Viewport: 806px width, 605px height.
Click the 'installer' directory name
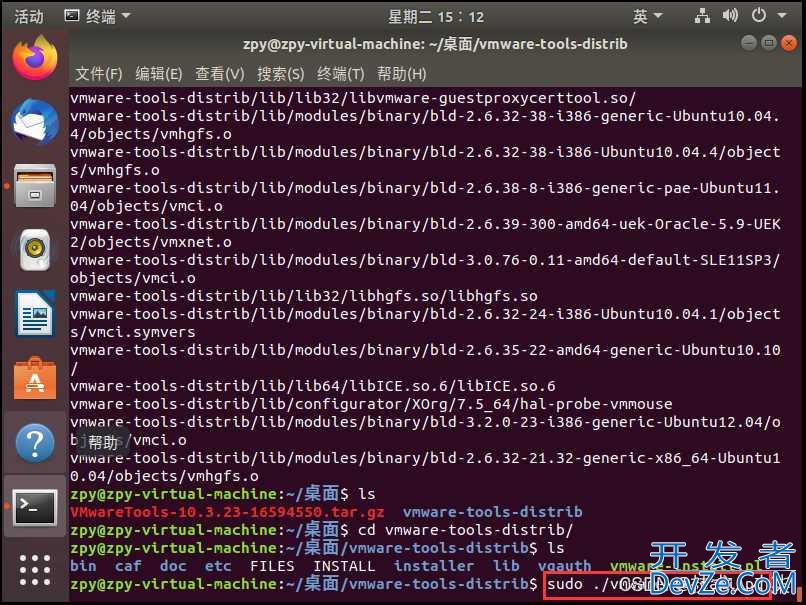[x=434, y=566]
